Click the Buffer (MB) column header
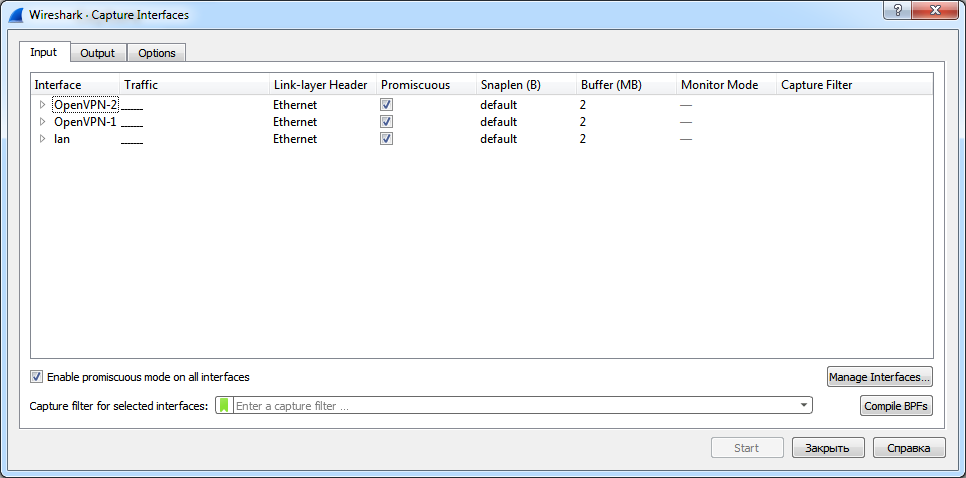This screenshot has width=966, height=478. [627, 85]
